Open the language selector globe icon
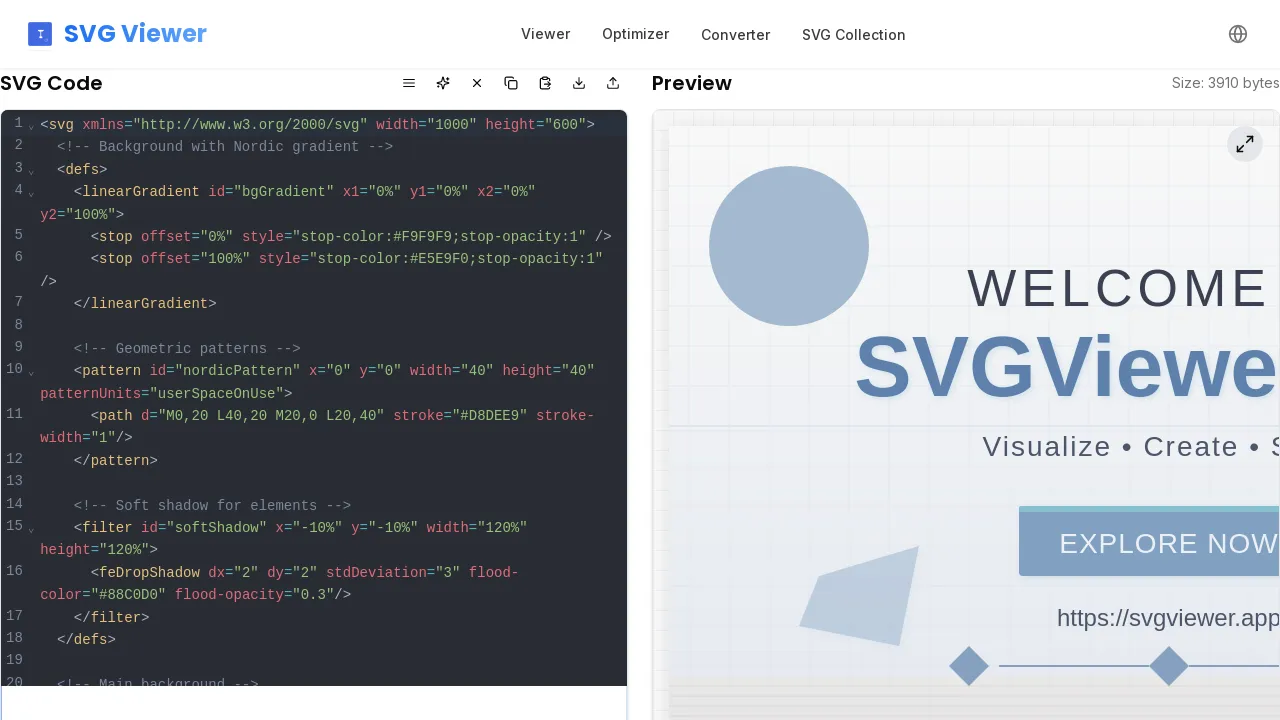1280x720 pixels. (1238, 34)
